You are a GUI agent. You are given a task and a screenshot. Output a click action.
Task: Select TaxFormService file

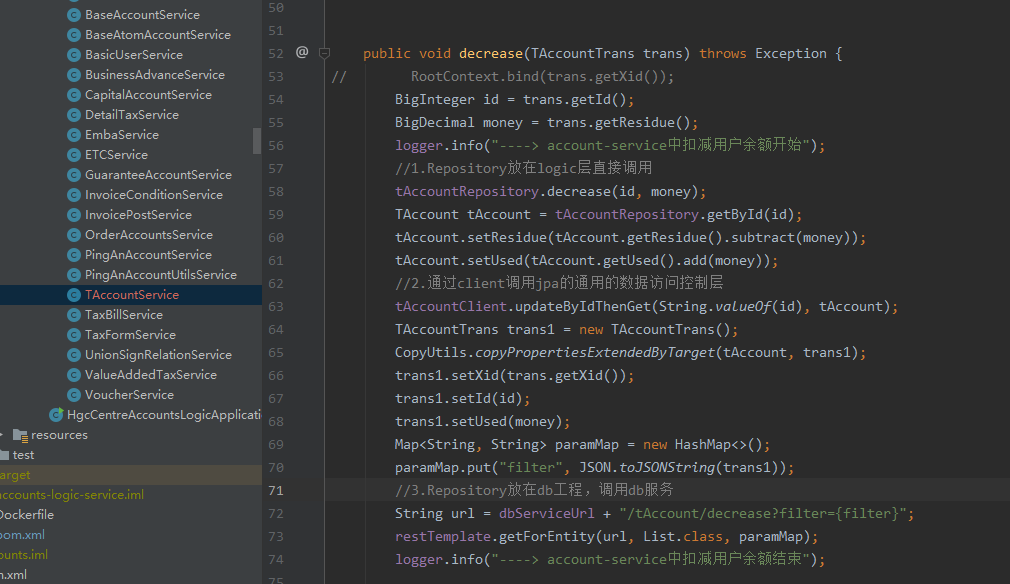click(x=130, y=334)
